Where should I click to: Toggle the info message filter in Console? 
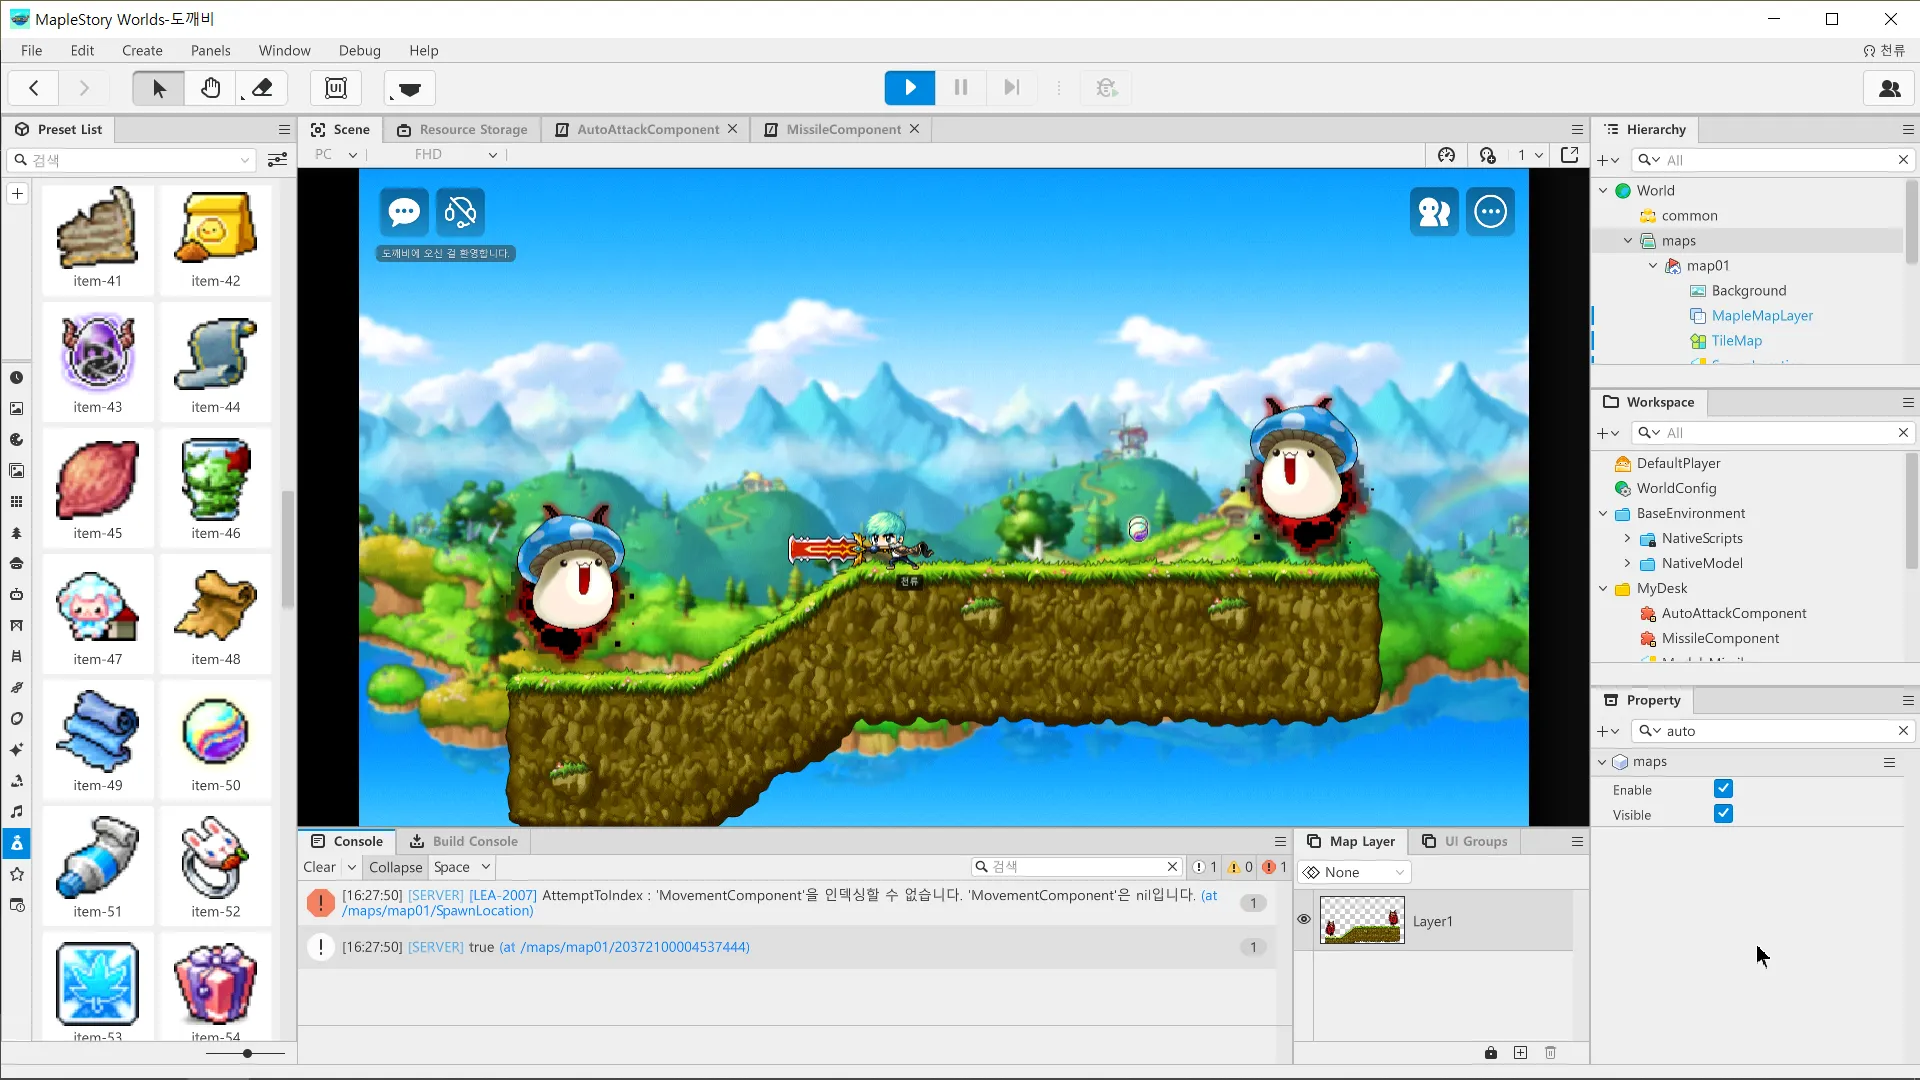point(1205,867)
